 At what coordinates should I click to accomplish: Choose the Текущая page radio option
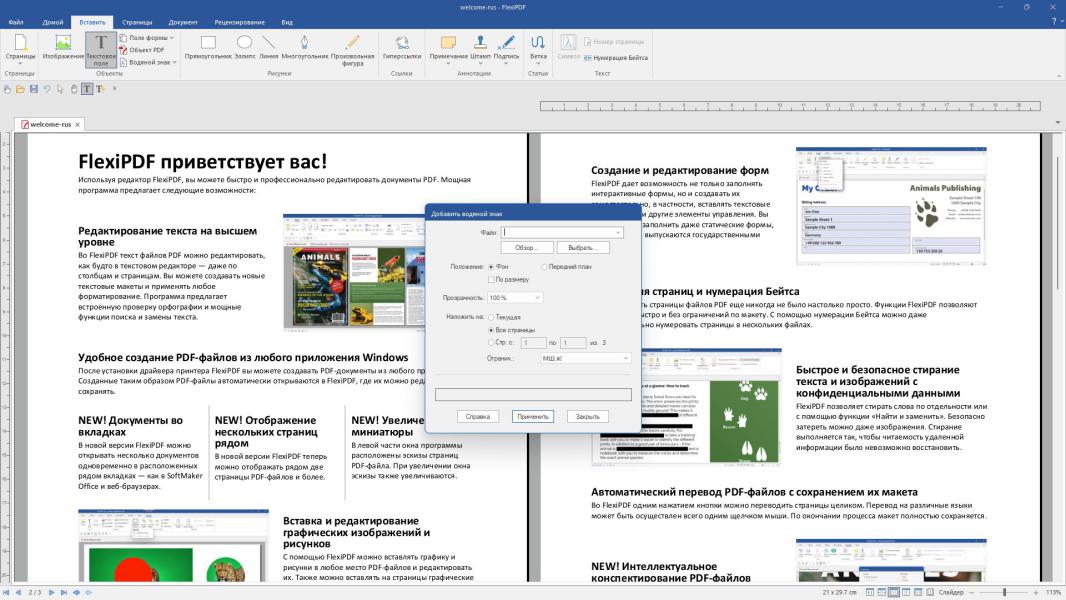click(x=491, y=317)
